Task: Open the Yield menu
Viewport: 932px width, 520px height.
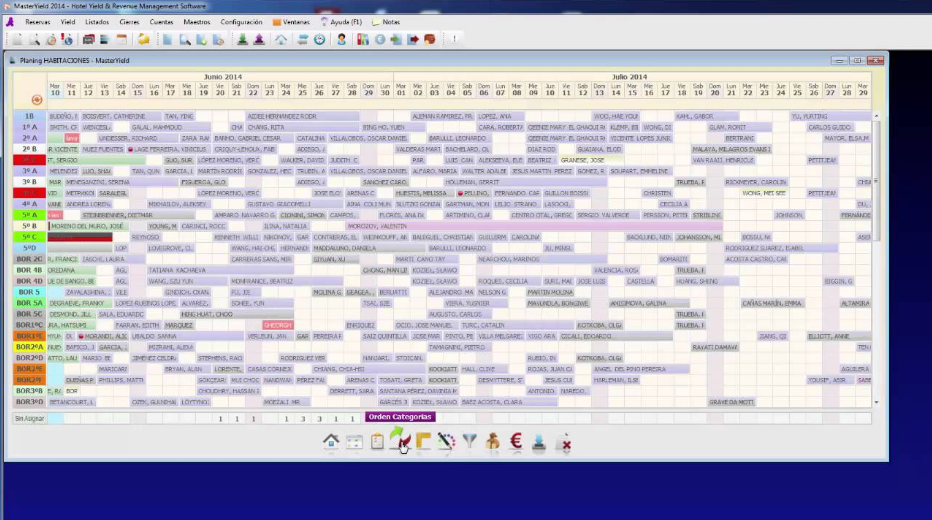Action: coord(68,22)
